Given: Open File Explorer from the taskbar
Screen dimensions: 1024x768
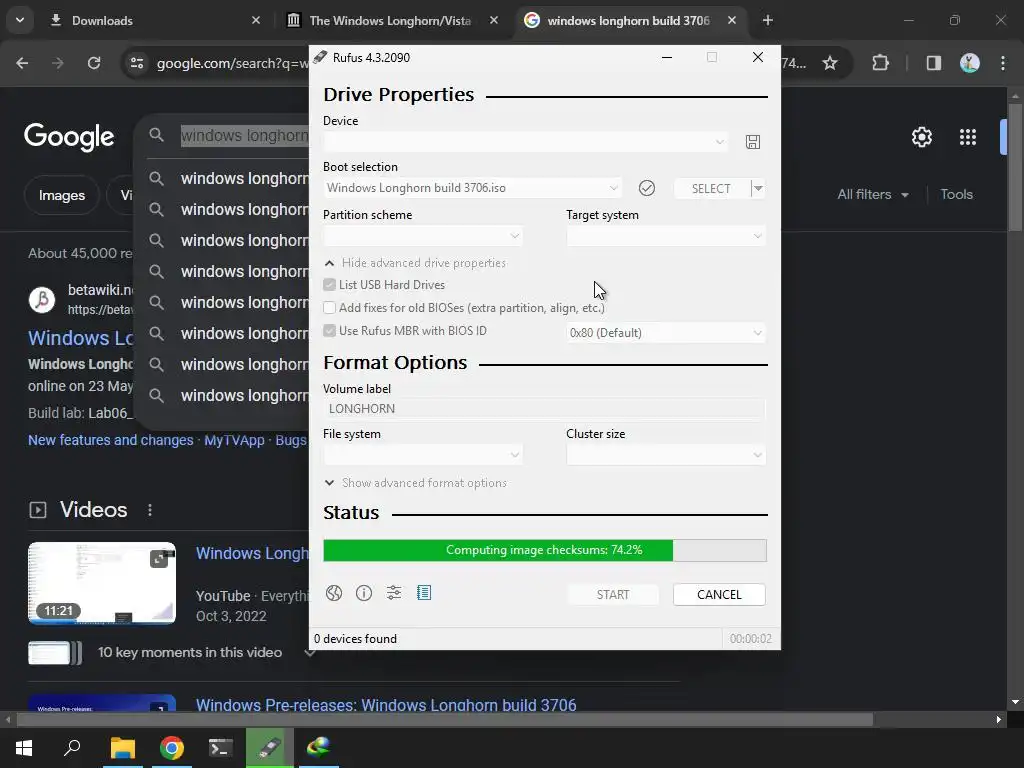Looking at the screenshot, I should pyautogui.click(x=122, y=748).
